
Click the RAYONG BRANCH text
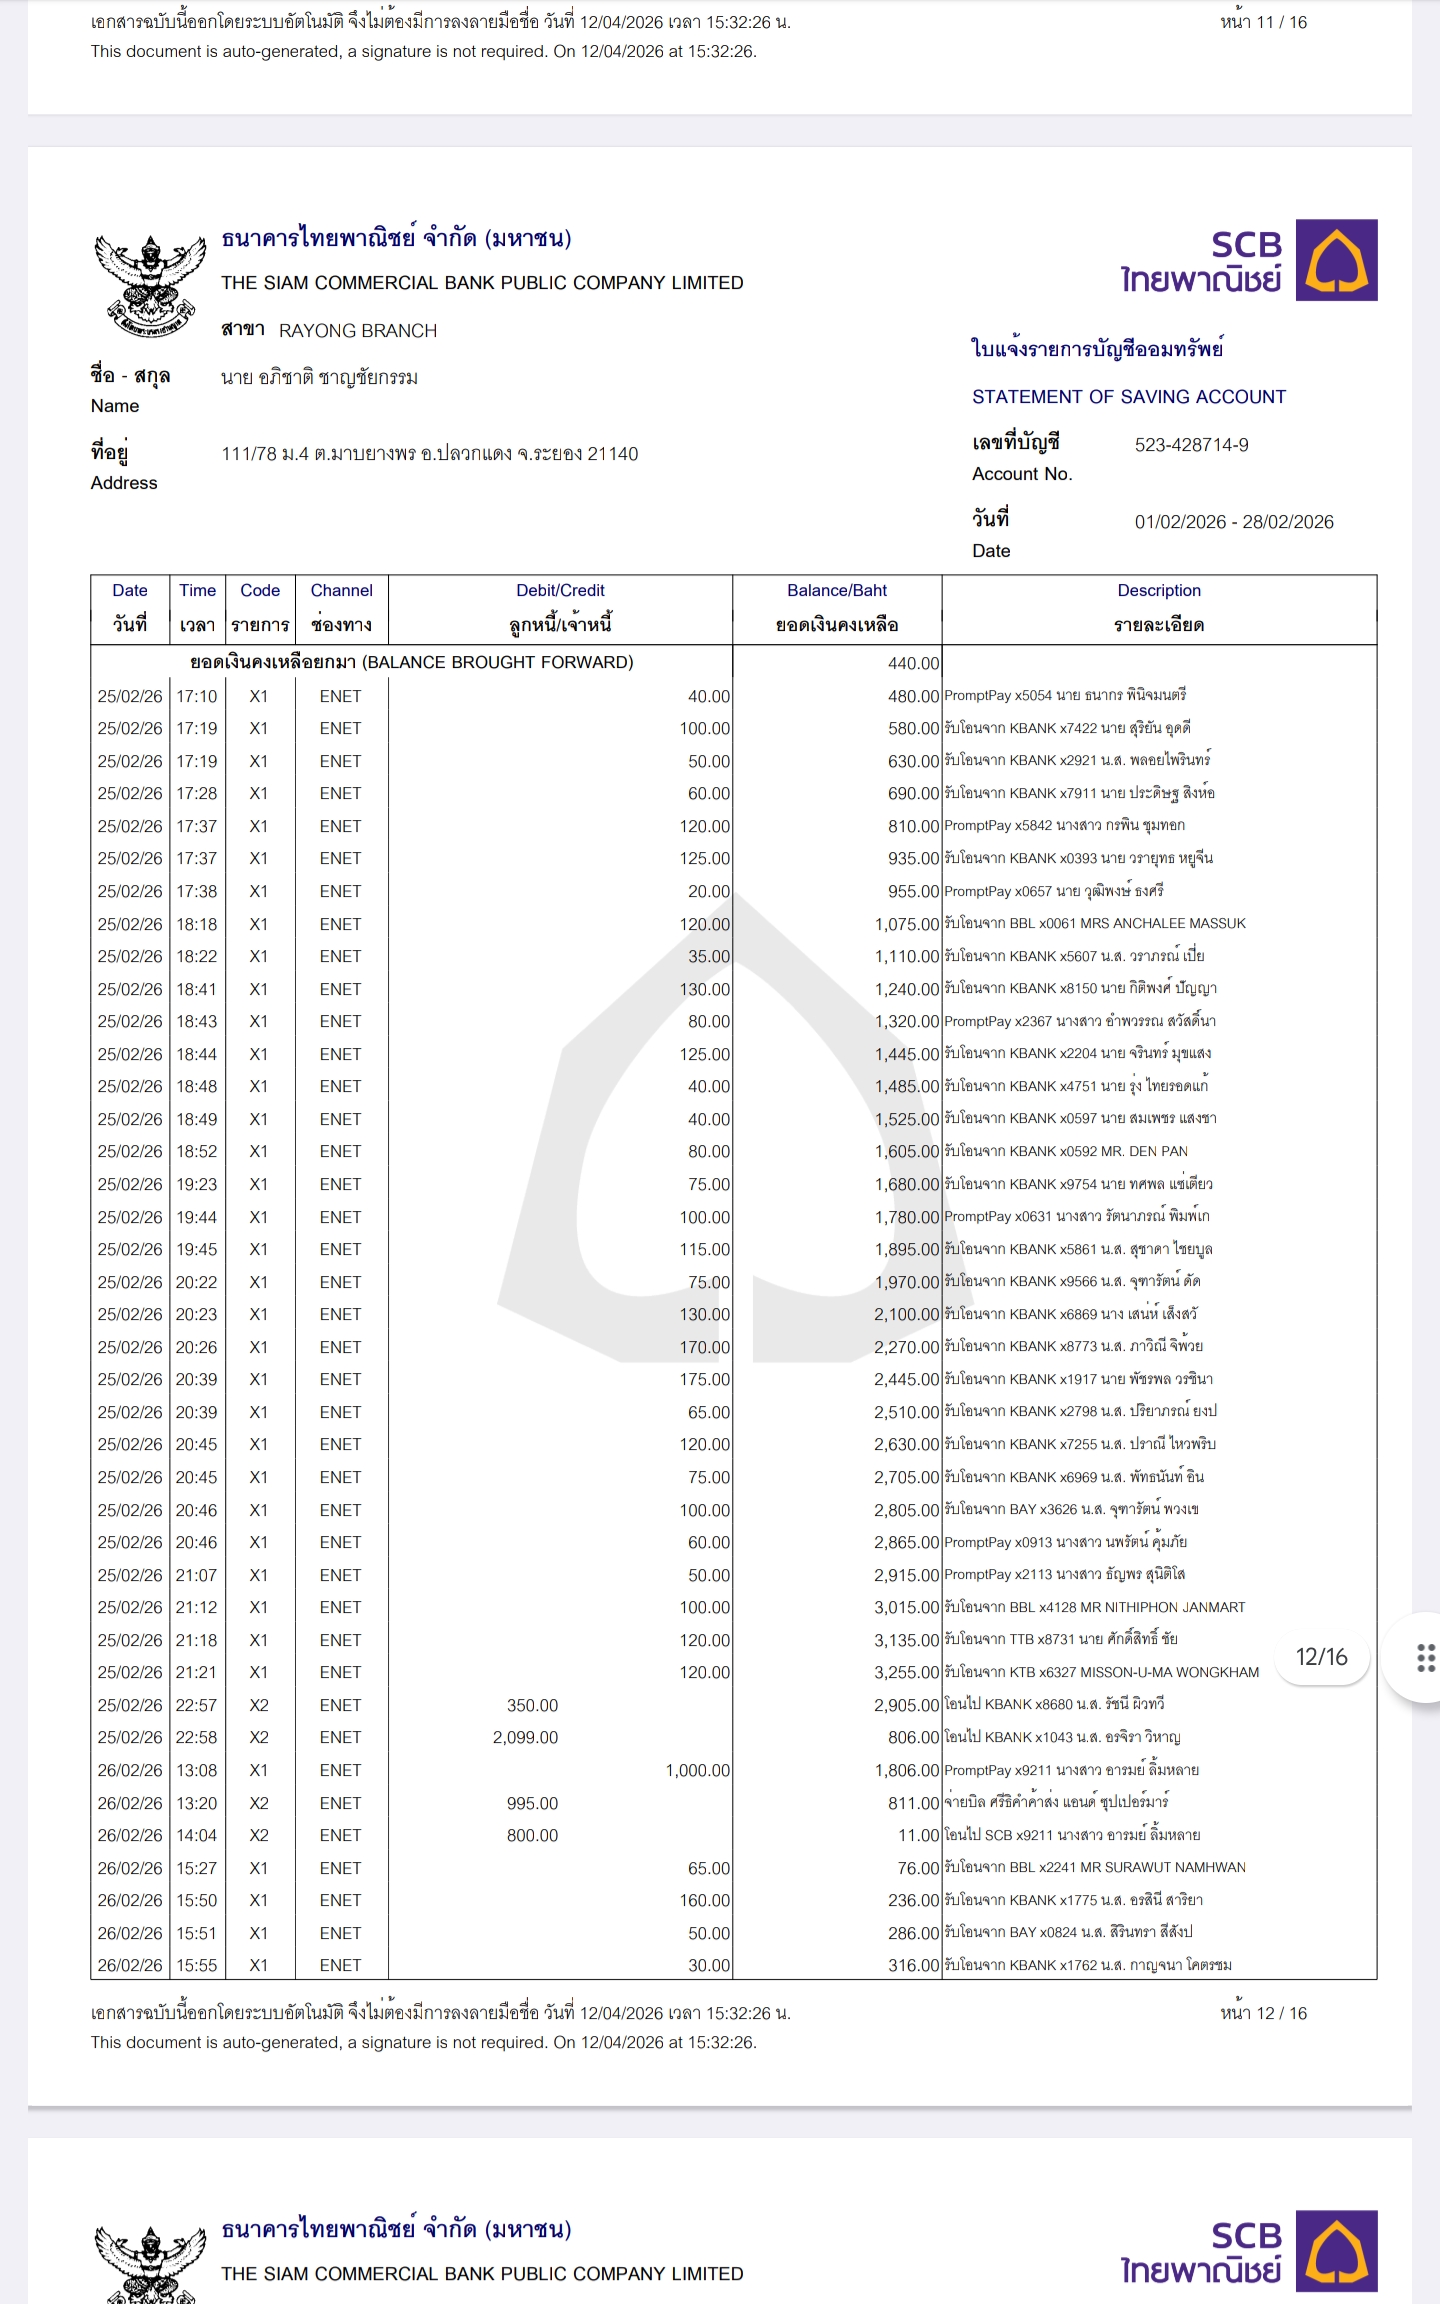tap(357, 331)
